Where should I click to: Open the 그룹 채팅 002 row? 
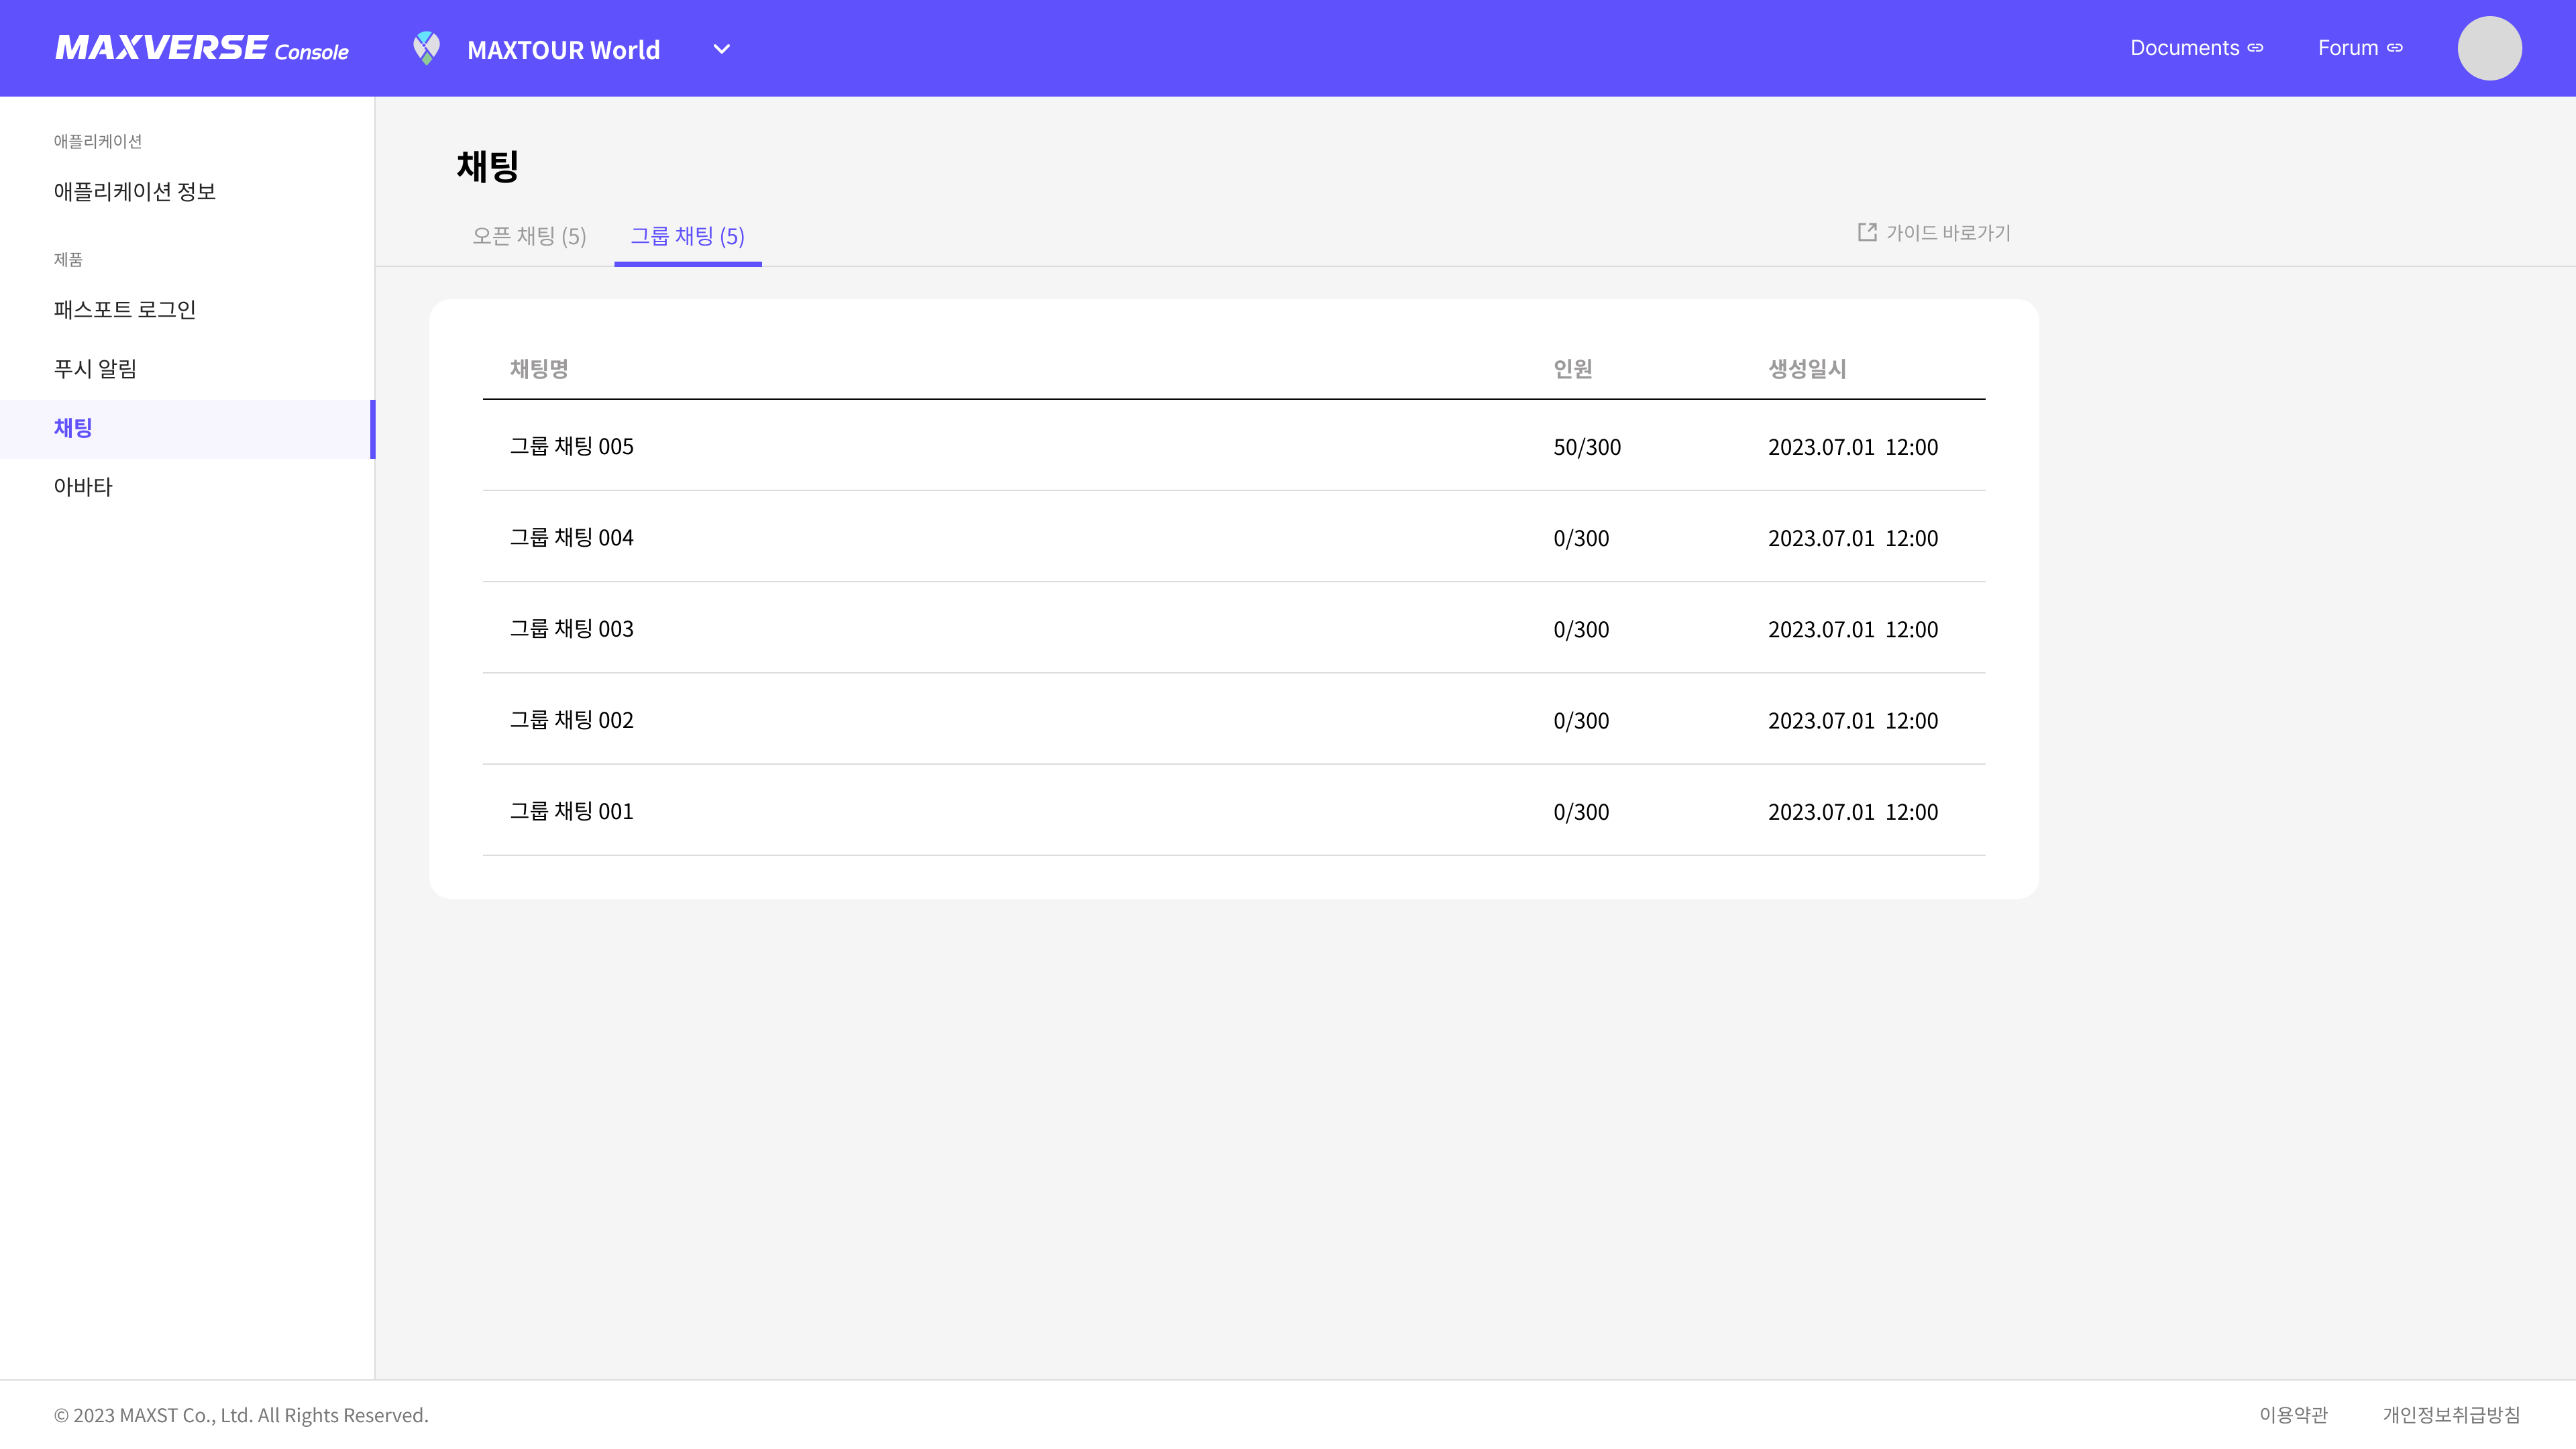coord(1234,718)
